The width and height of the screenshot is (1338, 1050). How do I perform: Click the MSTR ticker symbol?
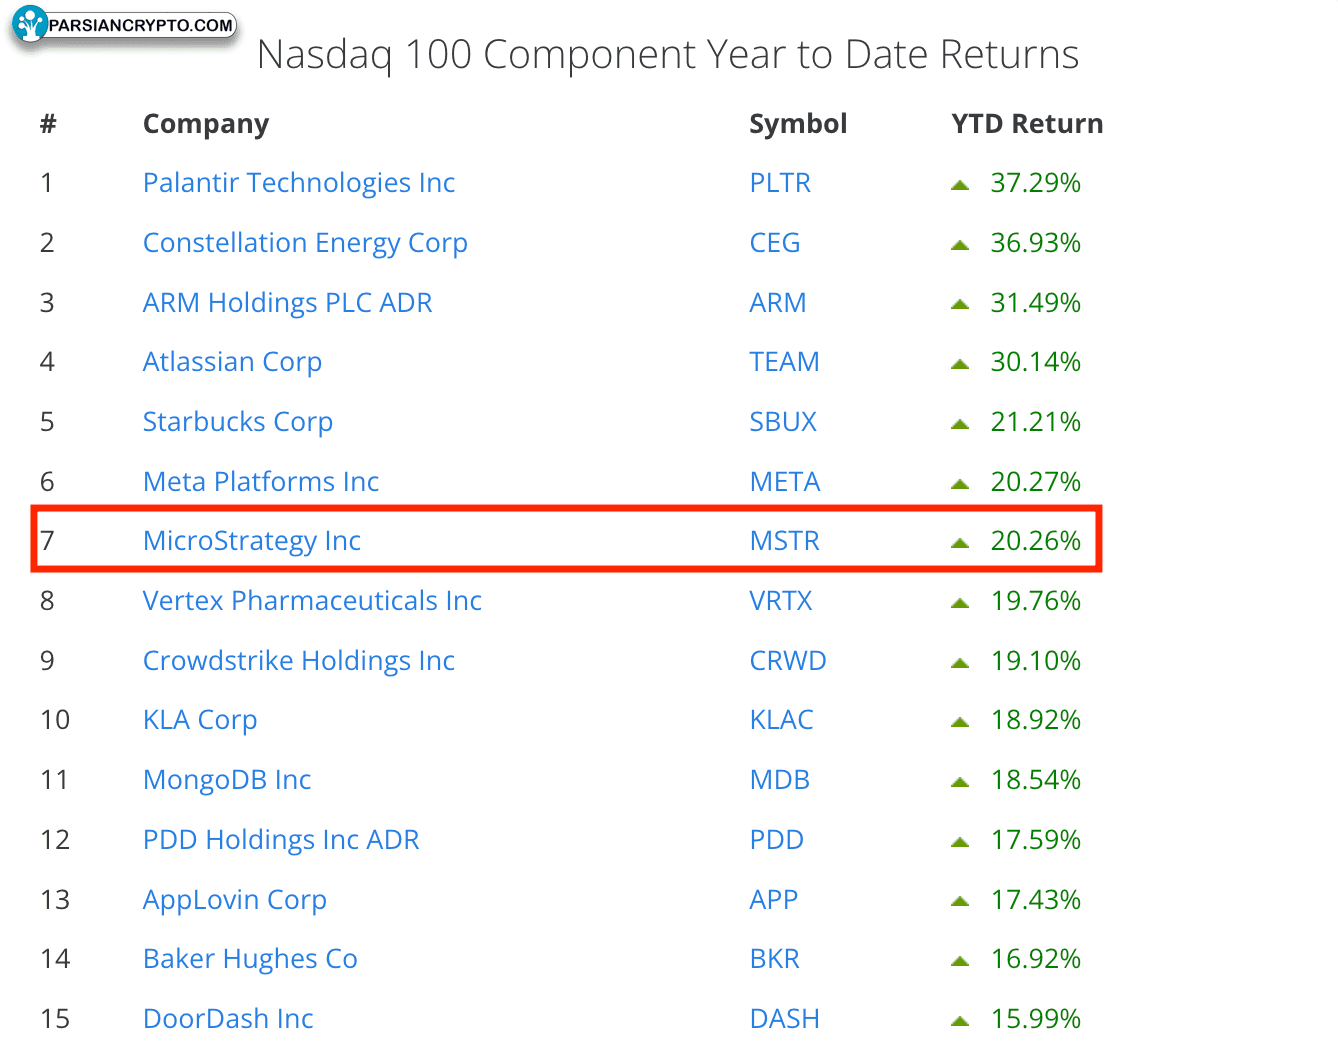(785, 541)
